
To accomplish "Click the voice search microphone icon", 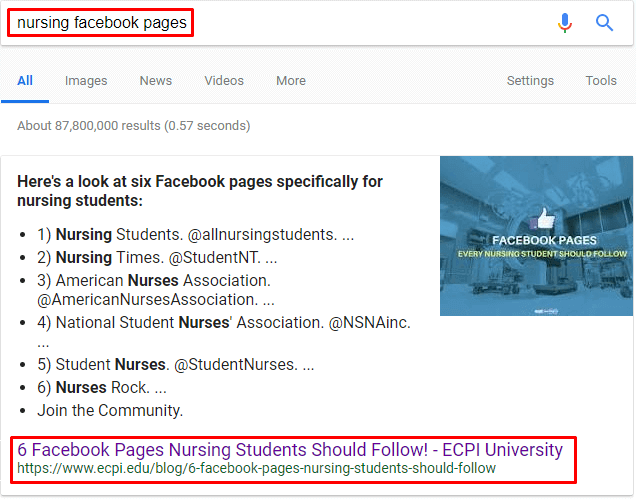I will (x=565, y=23).
